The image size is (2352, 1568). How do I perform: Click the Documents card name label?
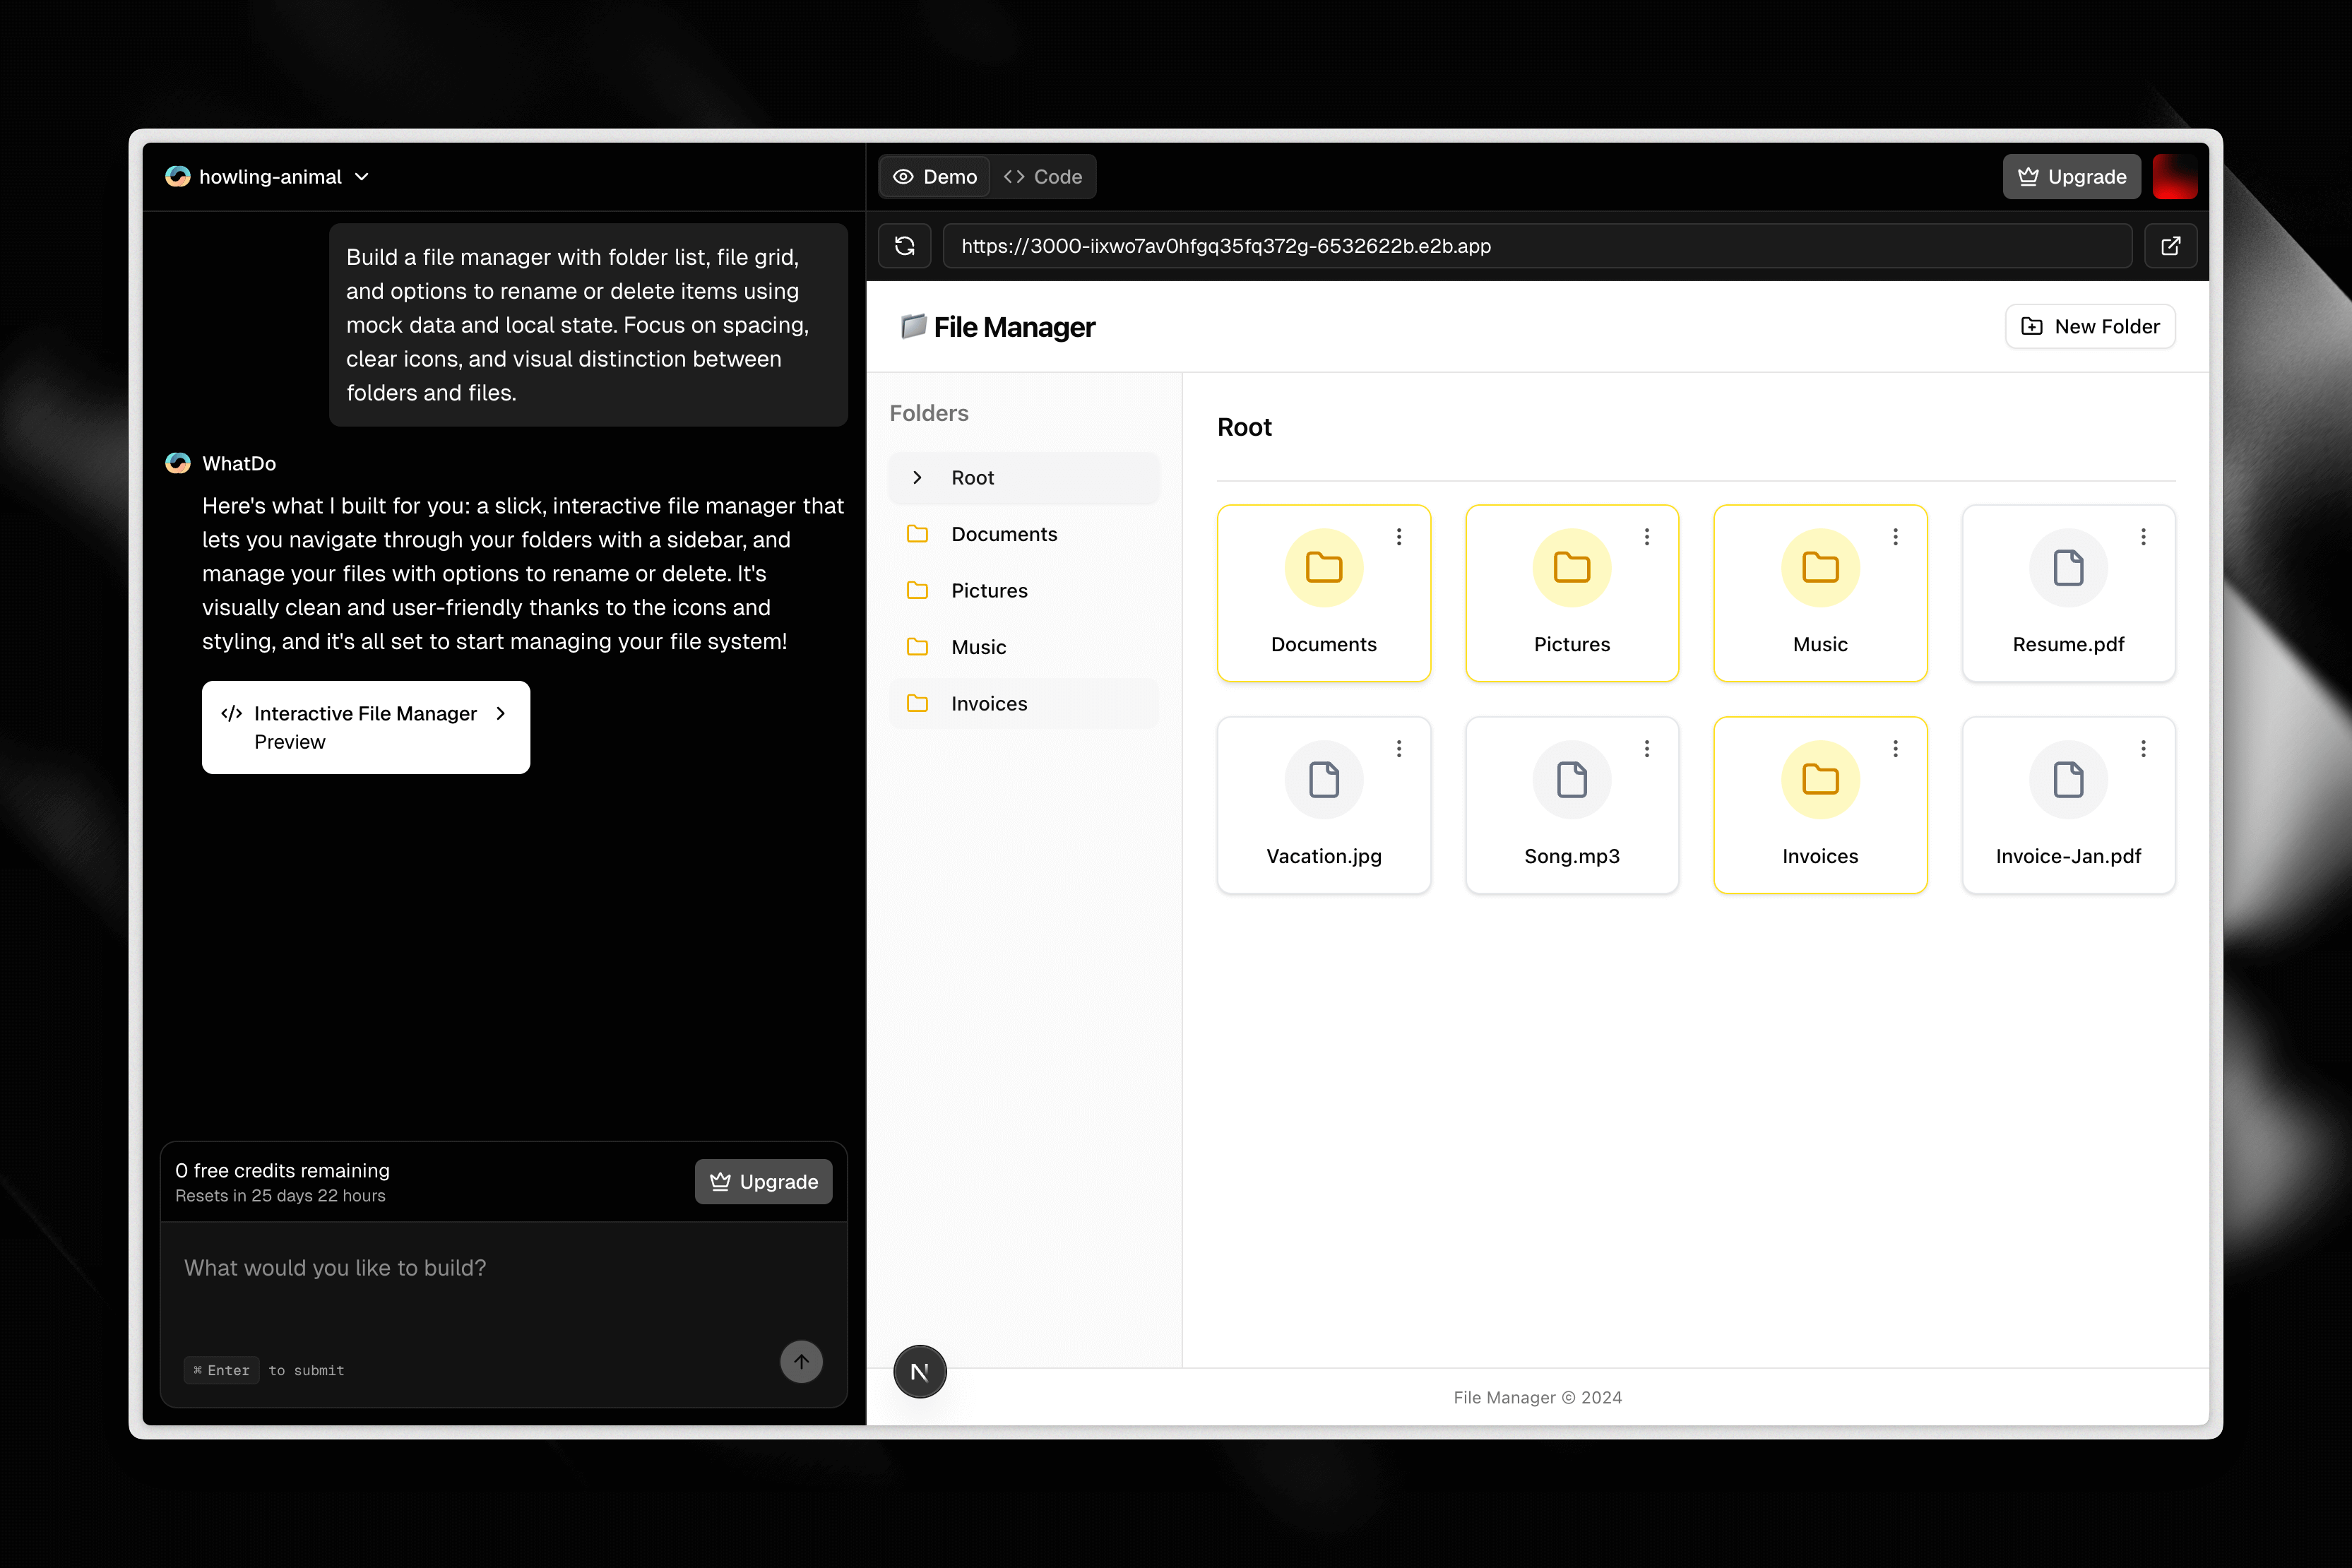(x=1324, y=644)
